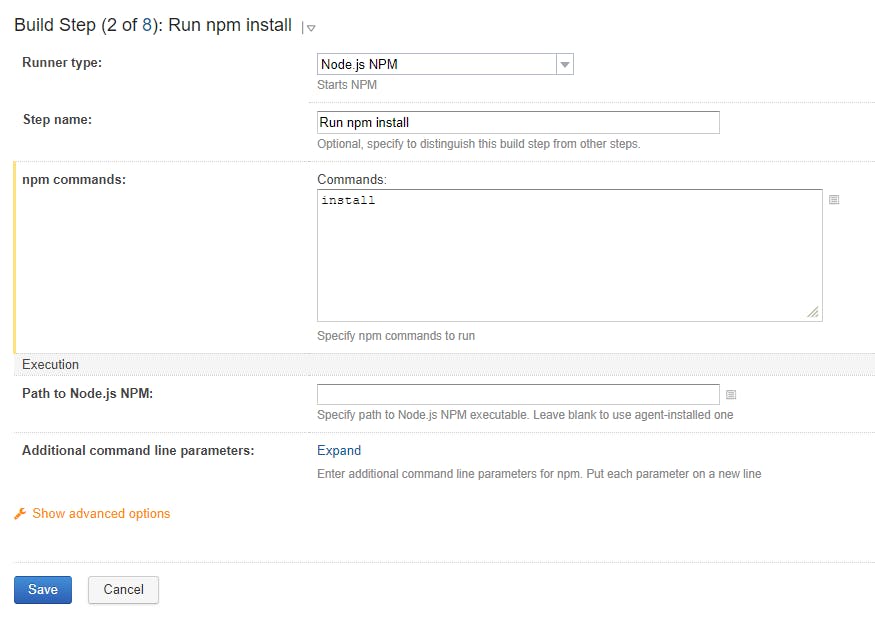The width and height of the screenshot is (875, 631).
Task: Click the Save button
Action: tap(43, 590)
